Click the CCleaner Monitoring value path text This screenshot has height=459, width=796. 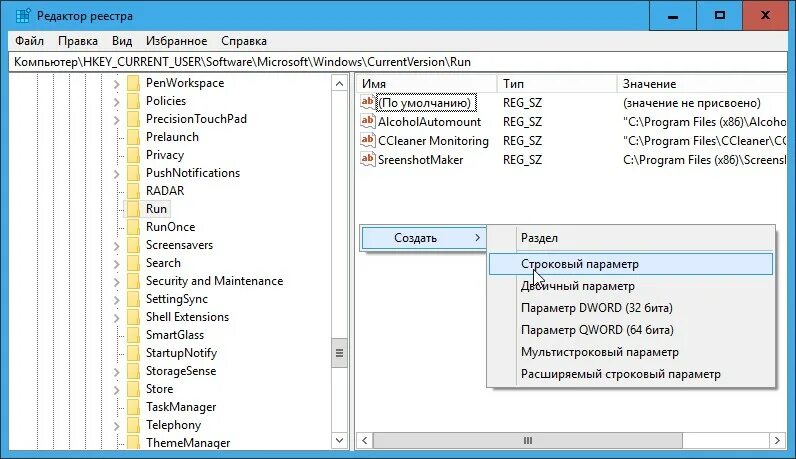point(705,141)
